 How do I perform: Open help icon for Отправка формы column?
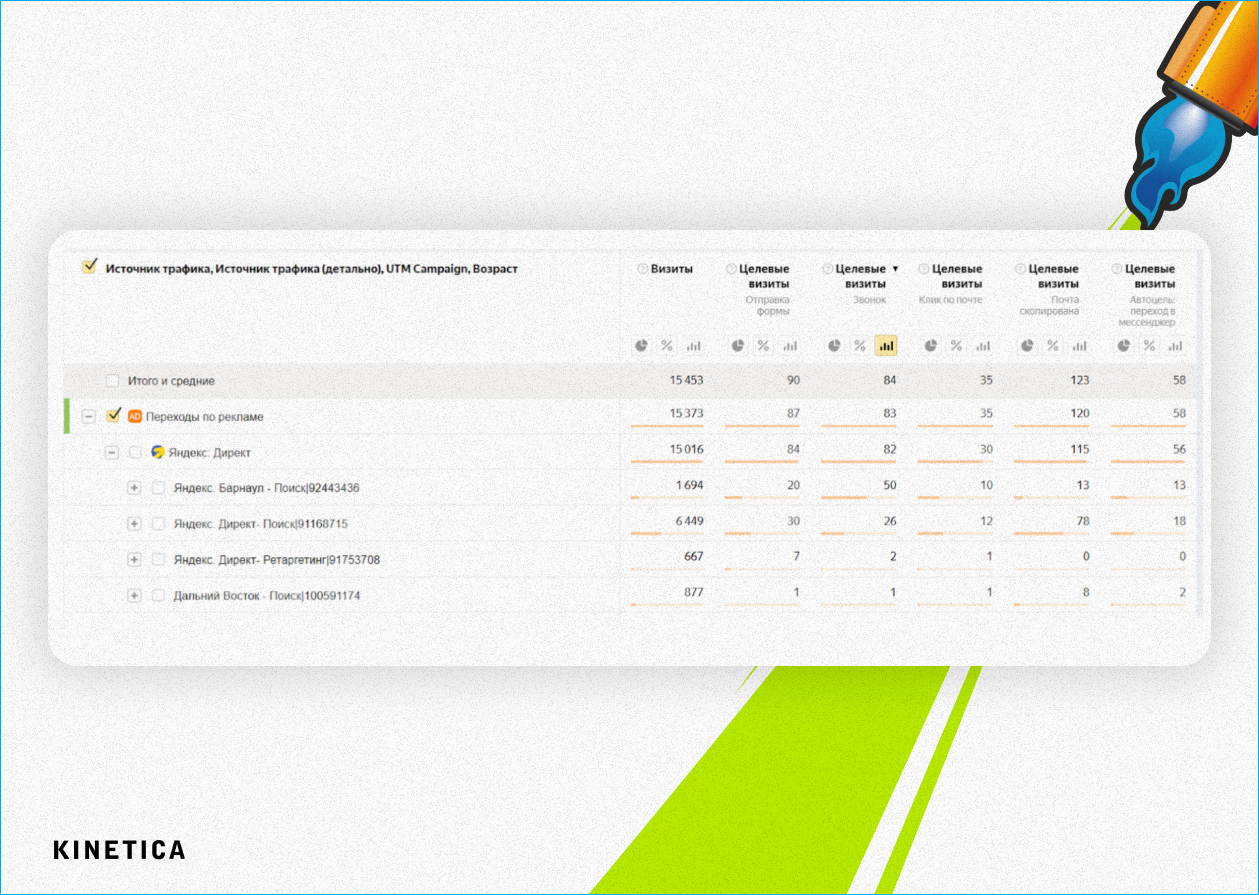(x=731, y=269)
